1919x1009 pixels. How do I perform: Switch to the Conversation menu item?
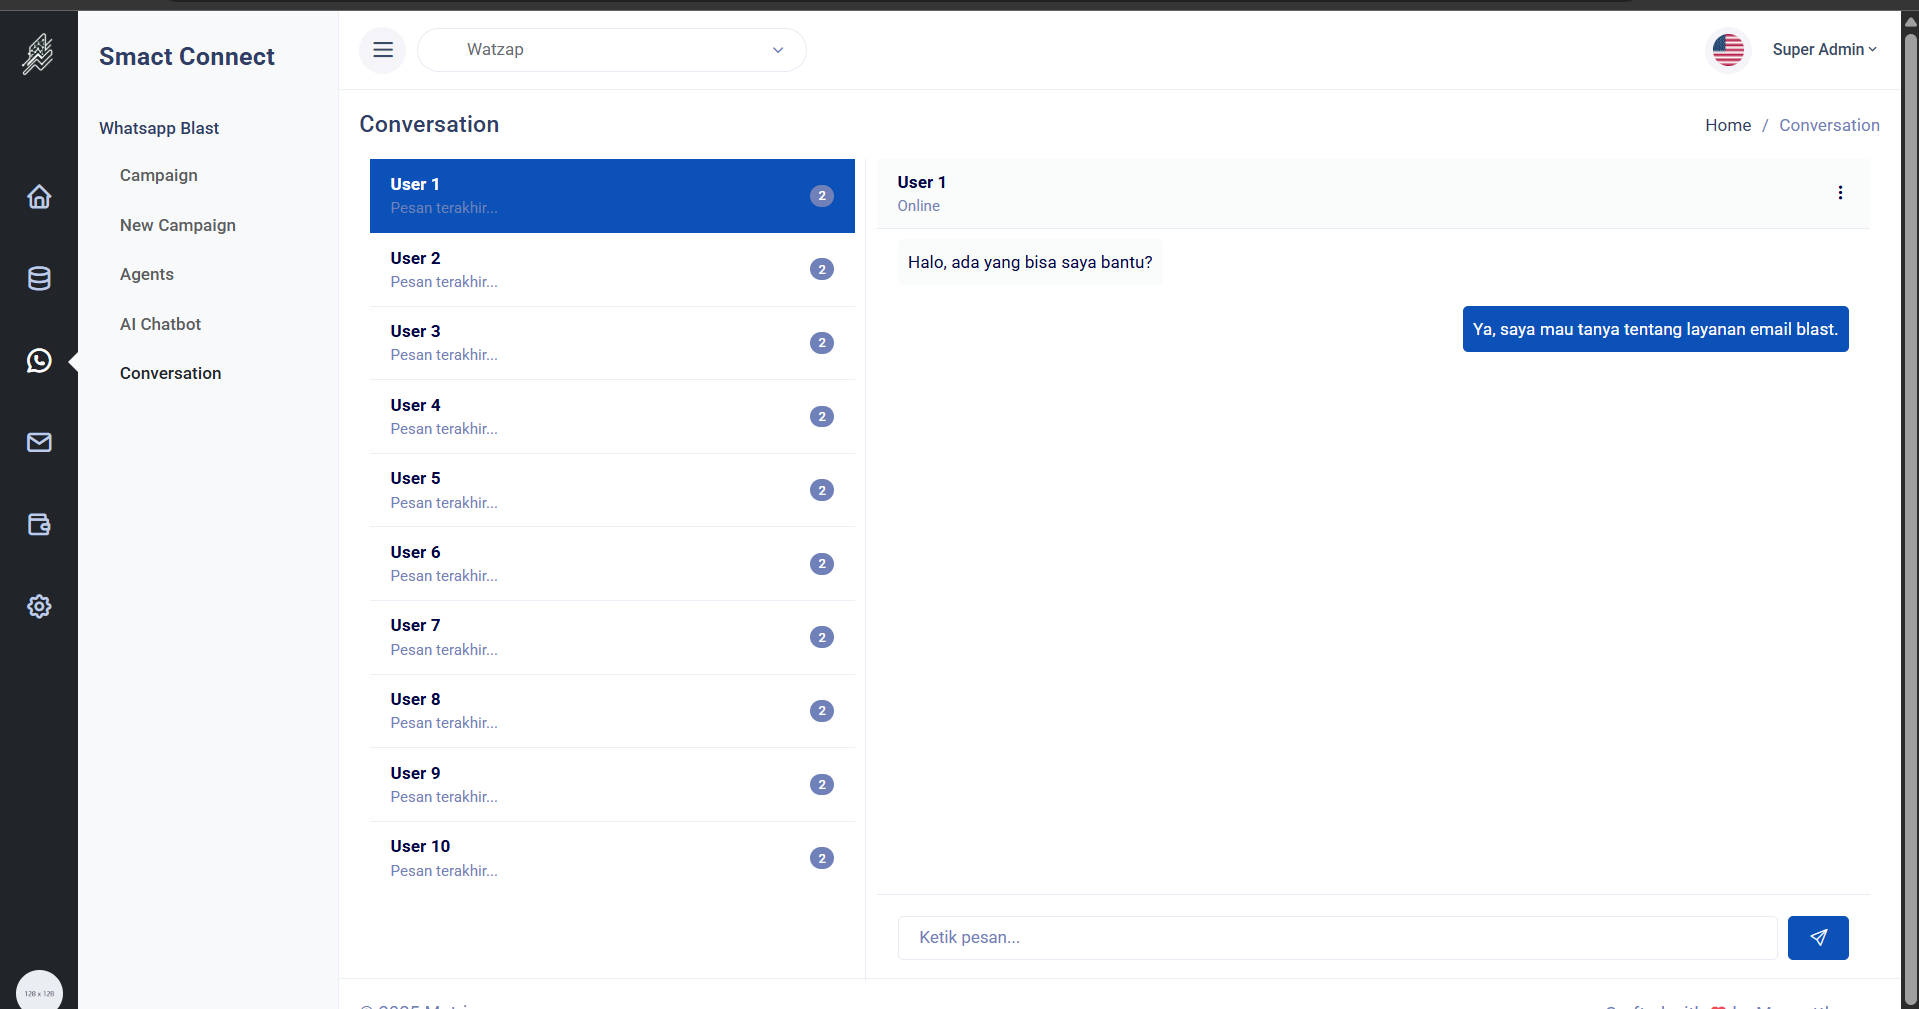(x=170, y=373)
